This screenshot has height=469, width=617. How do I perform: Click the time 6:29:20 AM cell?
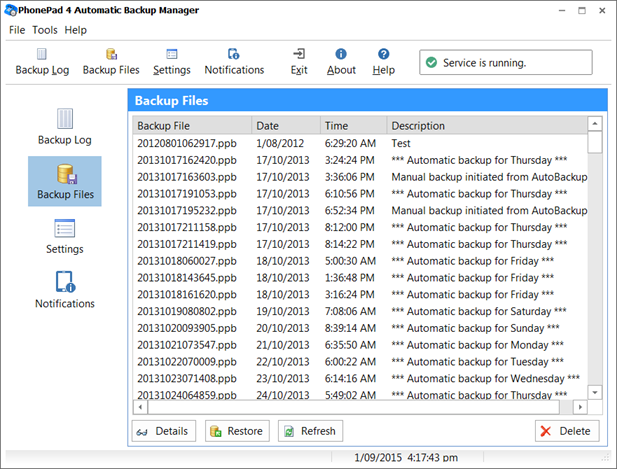click(350, 143)
